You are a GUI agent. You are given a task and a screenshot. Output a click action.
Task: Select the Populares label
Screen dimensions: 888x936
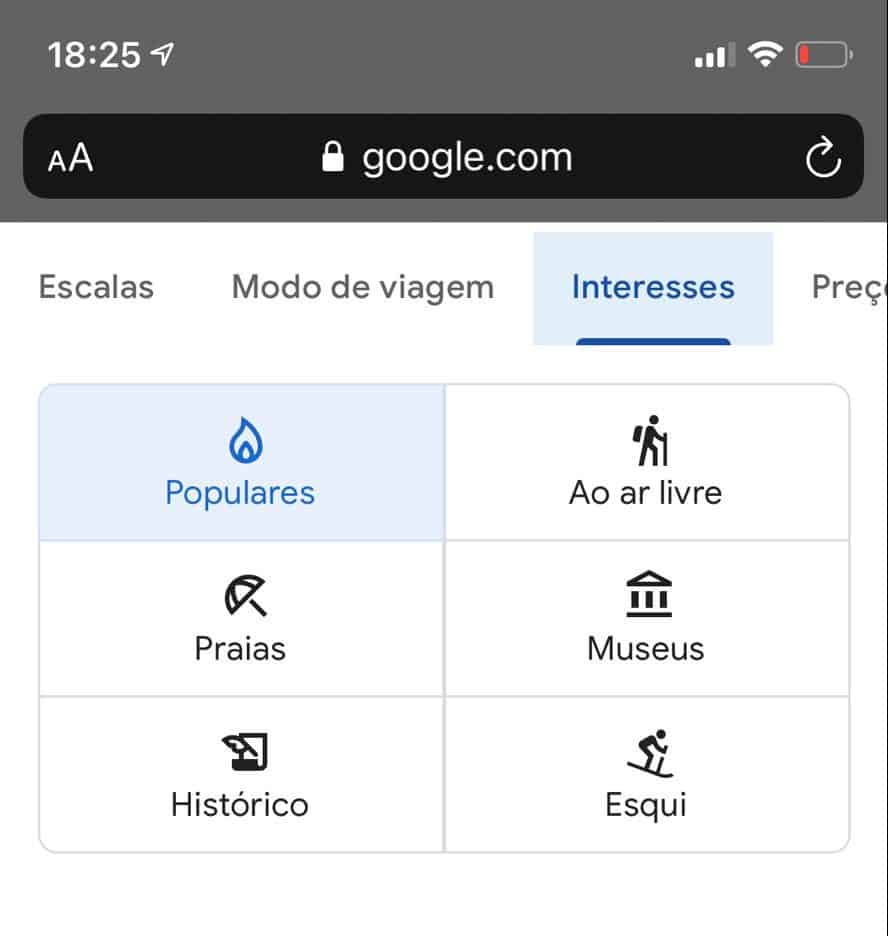coord(240,493)
